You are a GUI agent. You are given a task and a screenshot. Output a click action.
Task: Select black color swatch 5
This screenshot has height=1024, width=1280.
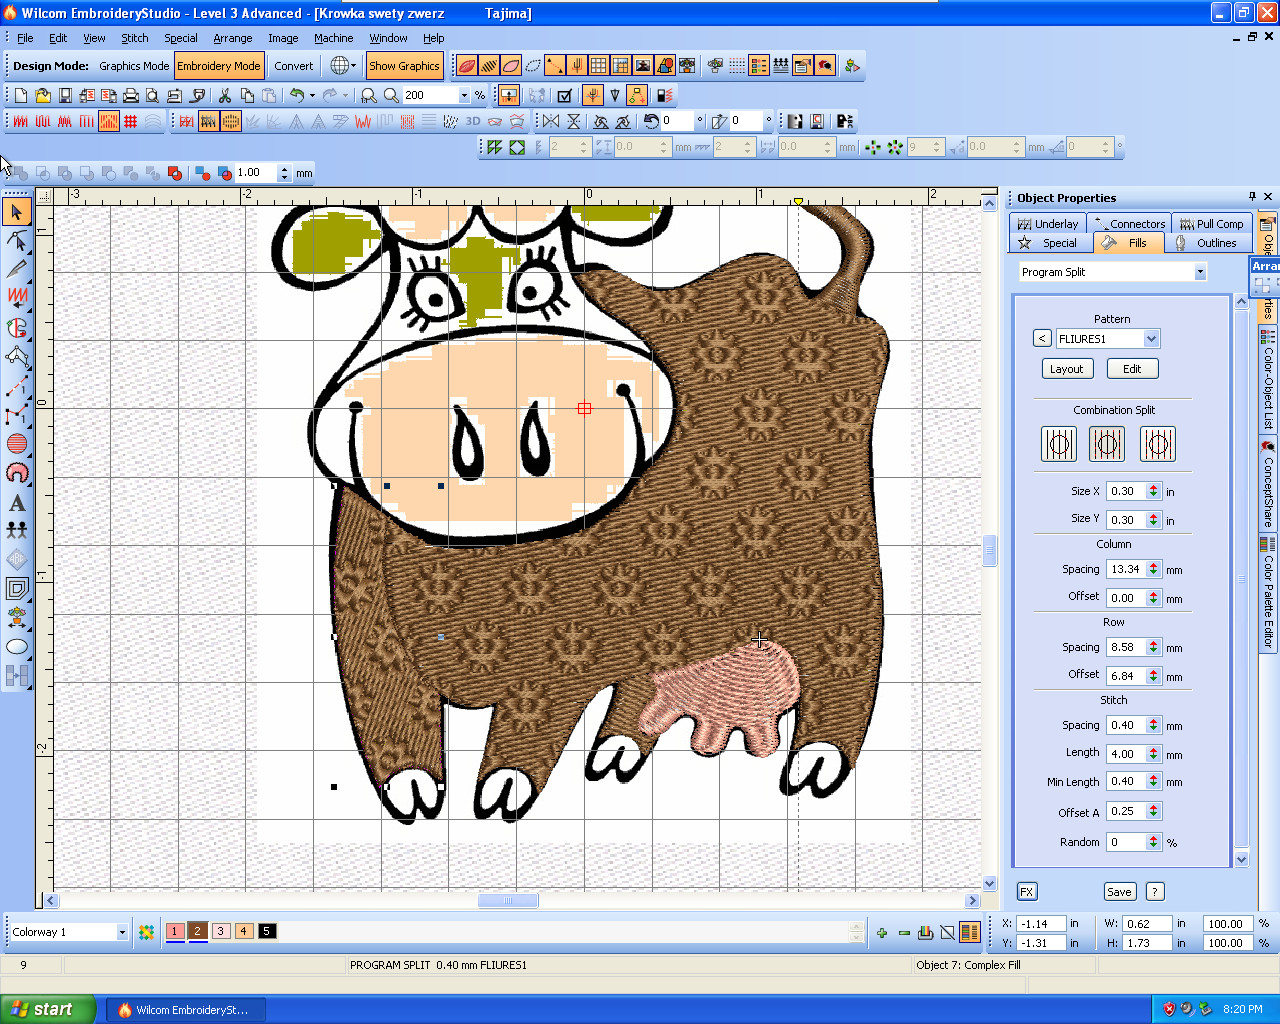point(266,932)
